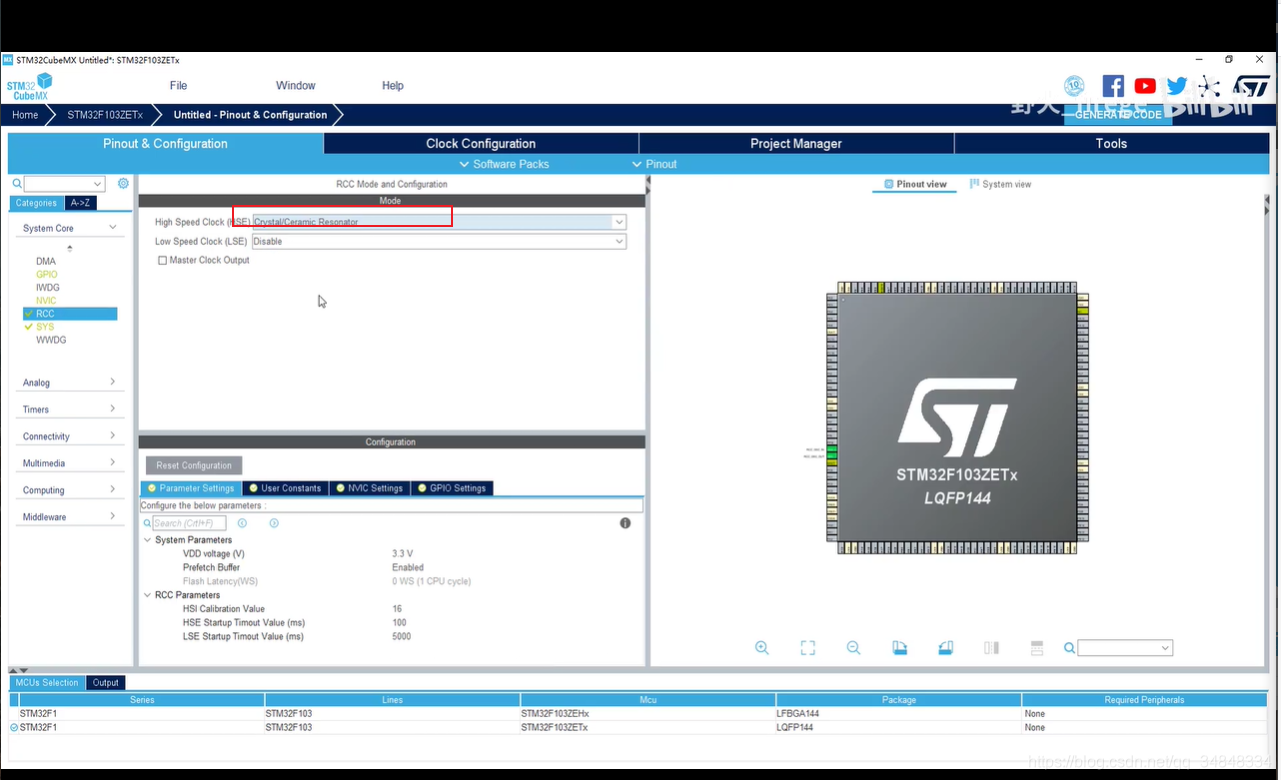1281x780 pixels.
Task: Click the HSI Calibration Value 16
Action: tap(397, 609)
